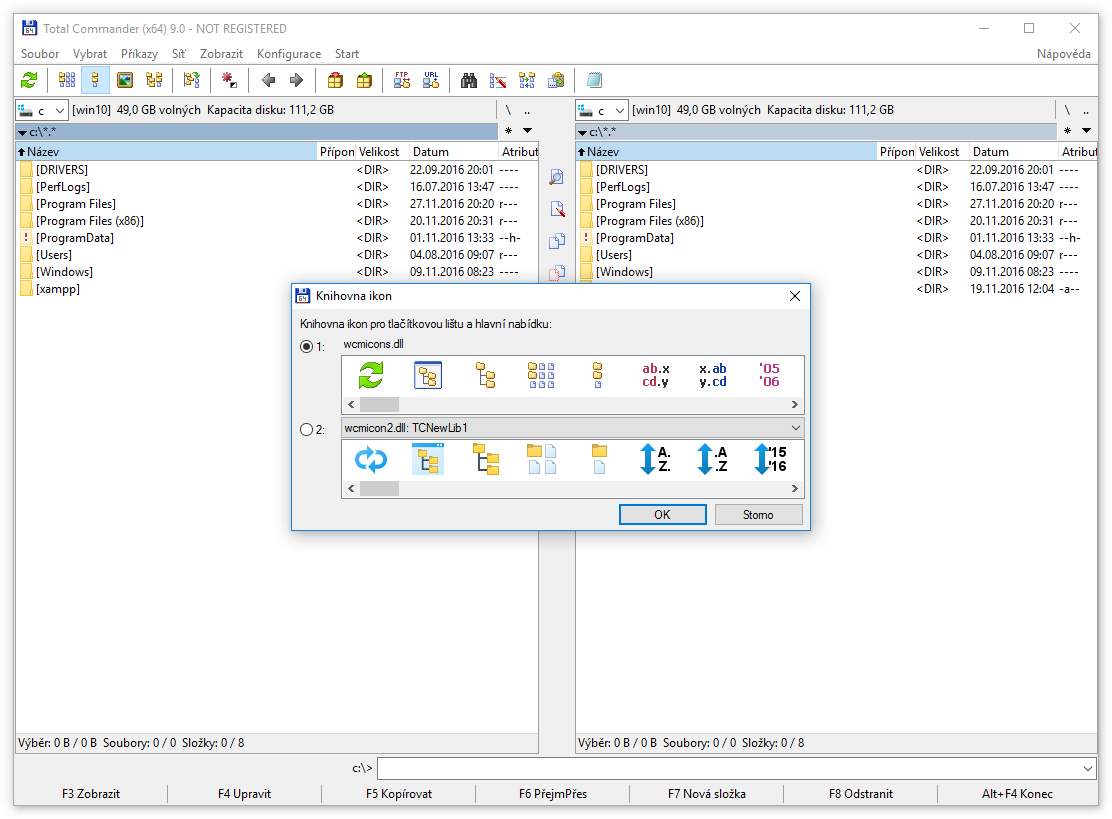Click the unpack files icon

(364, 80)
